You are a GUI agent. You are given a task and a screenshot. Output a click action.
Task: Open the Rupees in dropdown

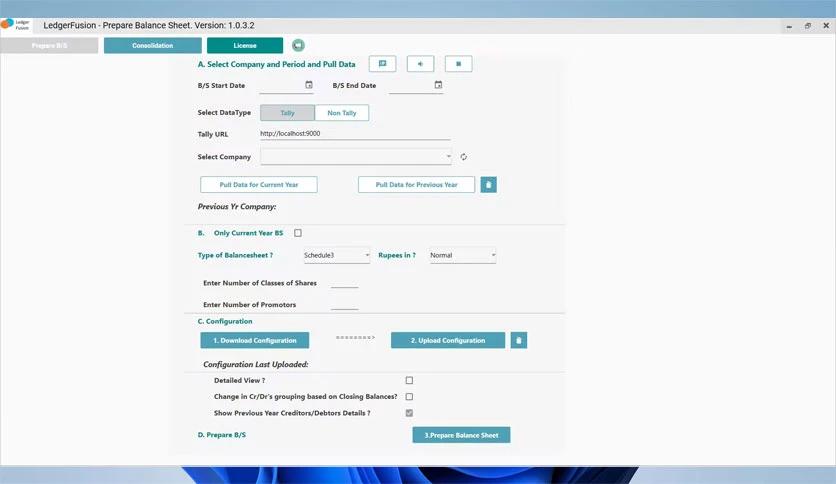click(463, 255)
